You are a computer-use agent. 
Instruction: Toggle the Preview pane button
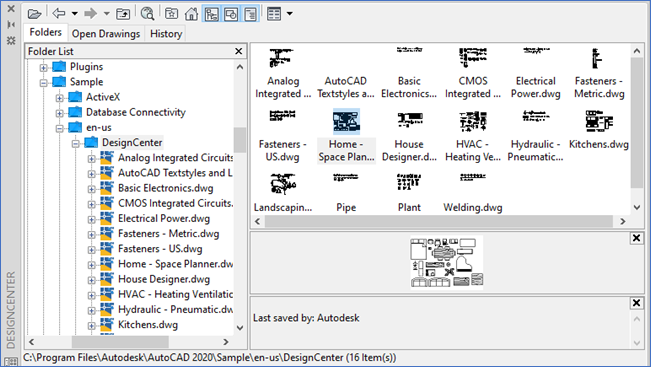(231, 14)
